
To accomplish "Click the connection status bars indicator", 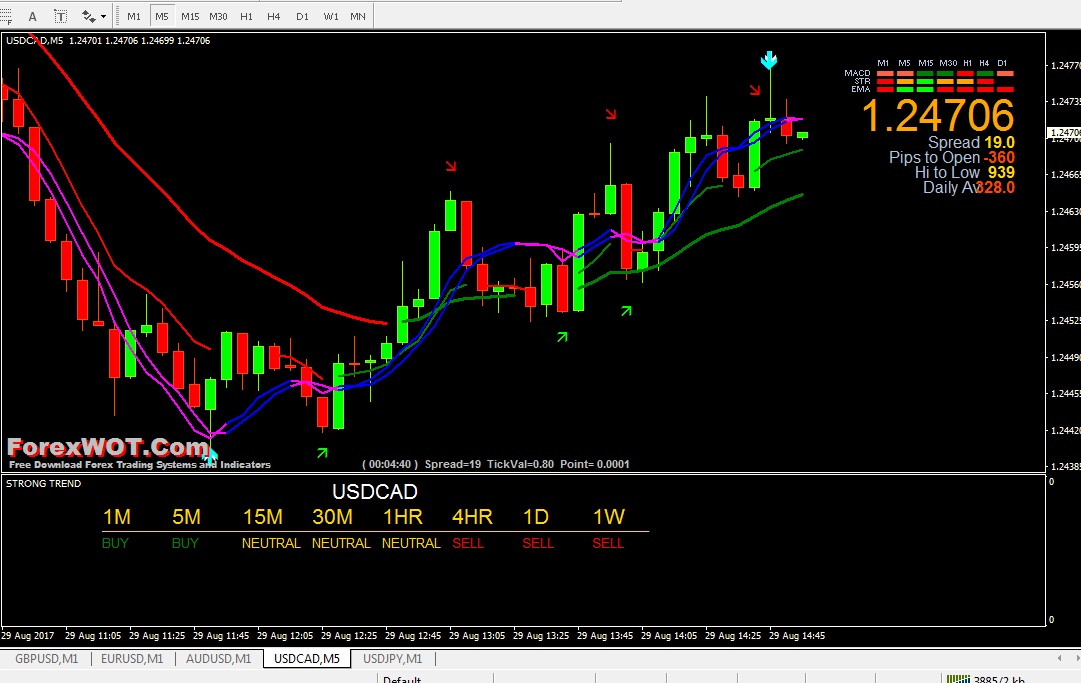I will tap(958, 679).
